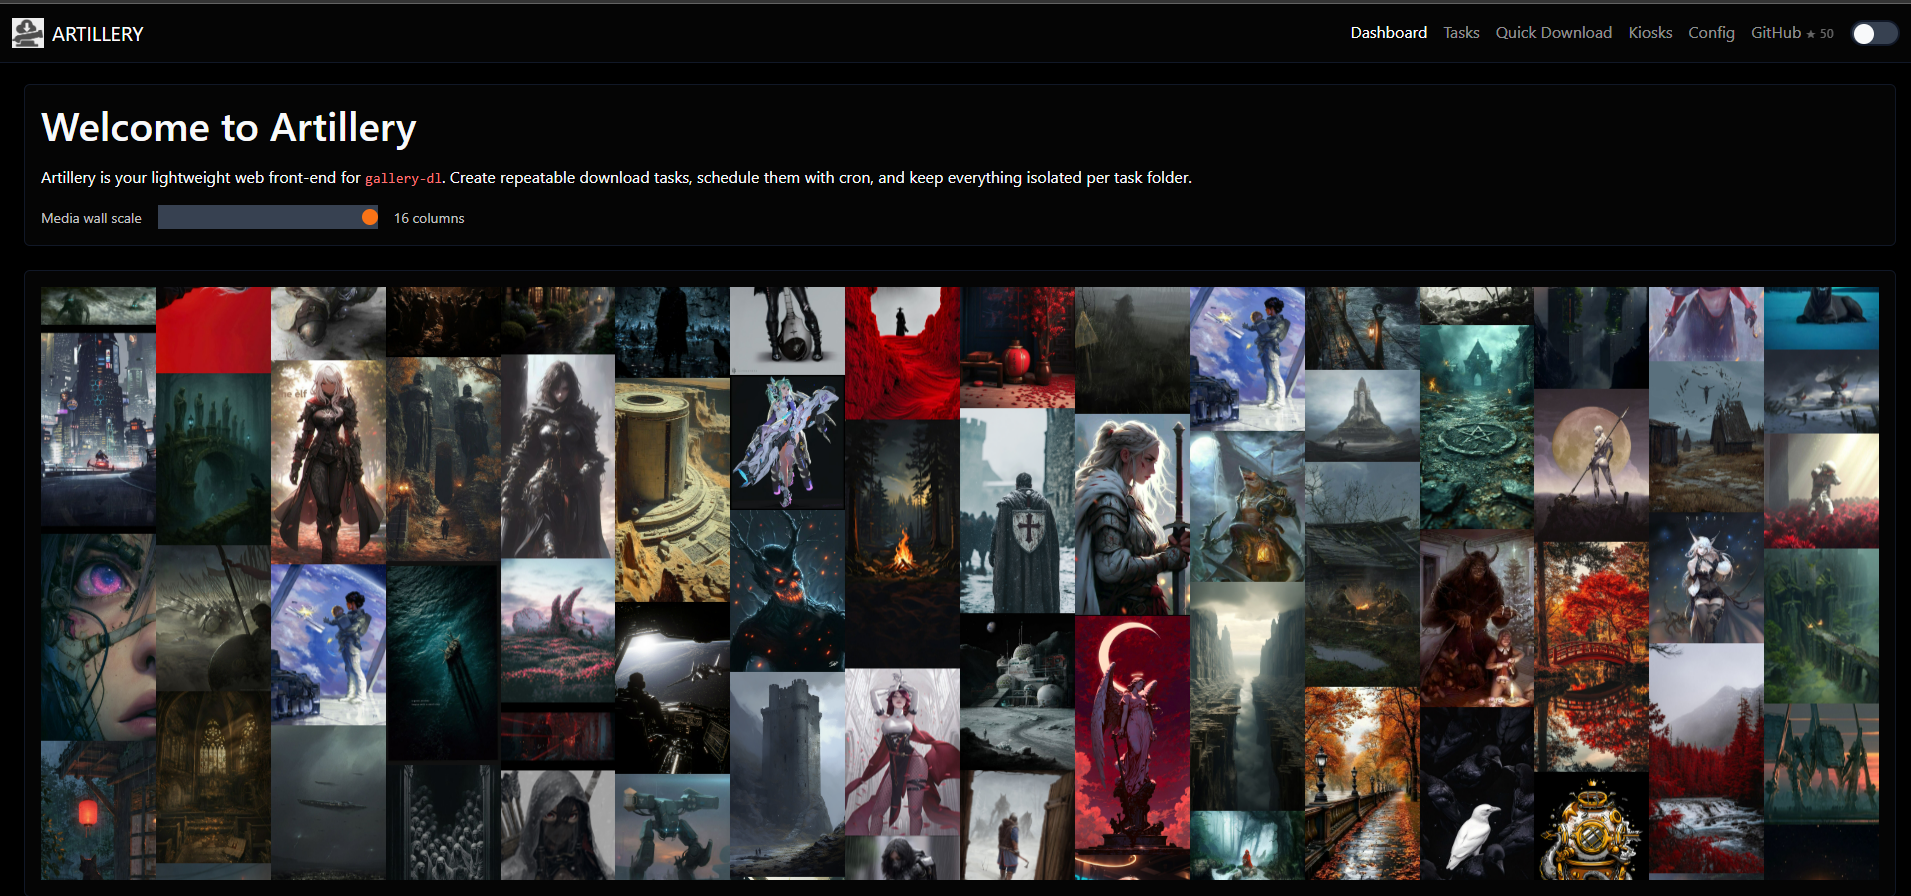Open the Config page

pos(1711,33)
